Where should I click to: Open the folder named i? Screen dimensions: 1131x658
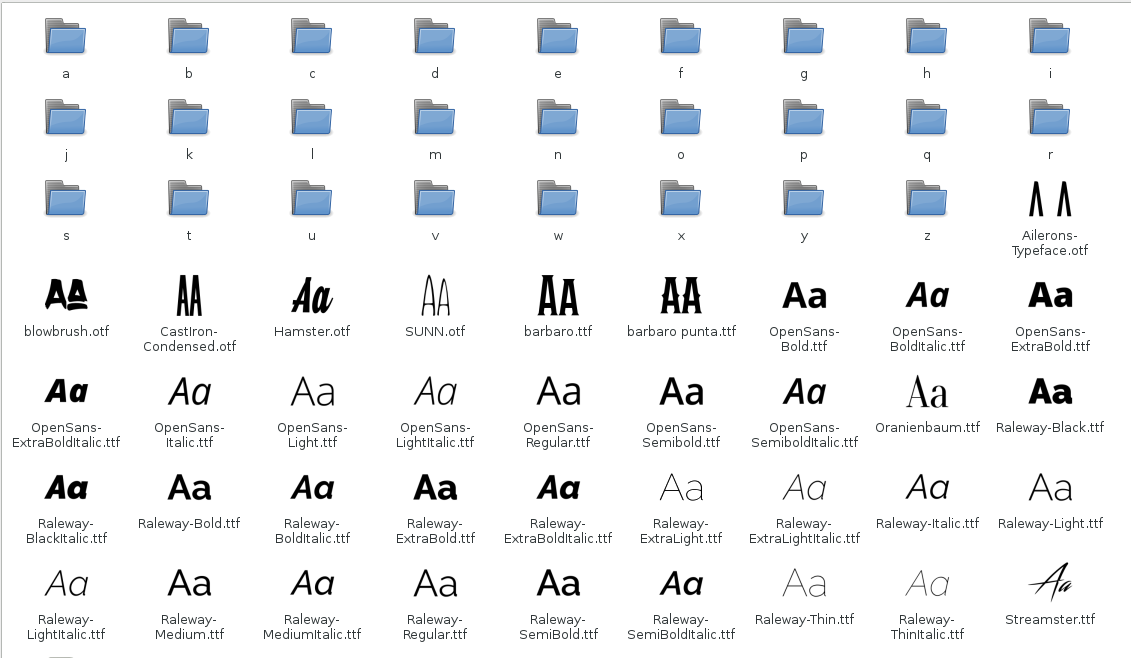[1049, 36]
